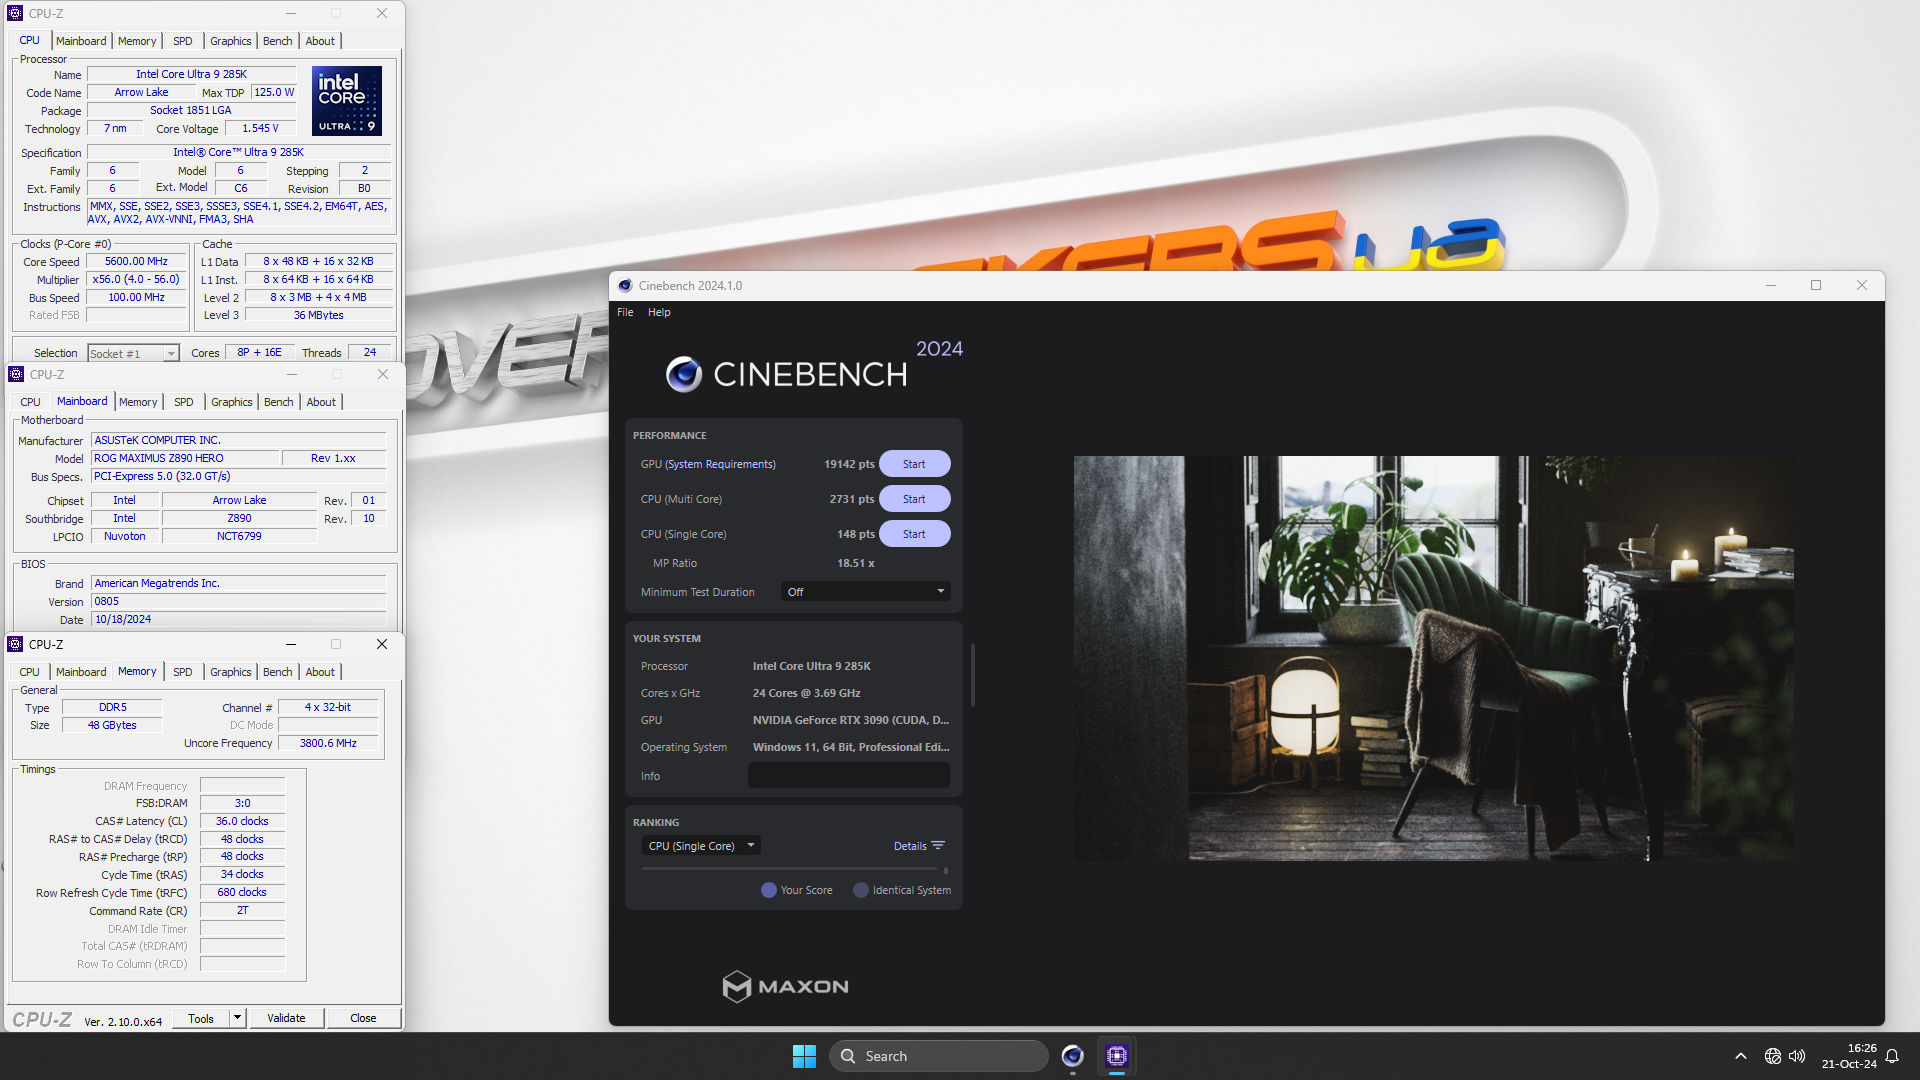This screenshot has width=1920, height=1080.
Task: Switch to the SPD tab in CPU-Z memory
Action: pos(182,671)
